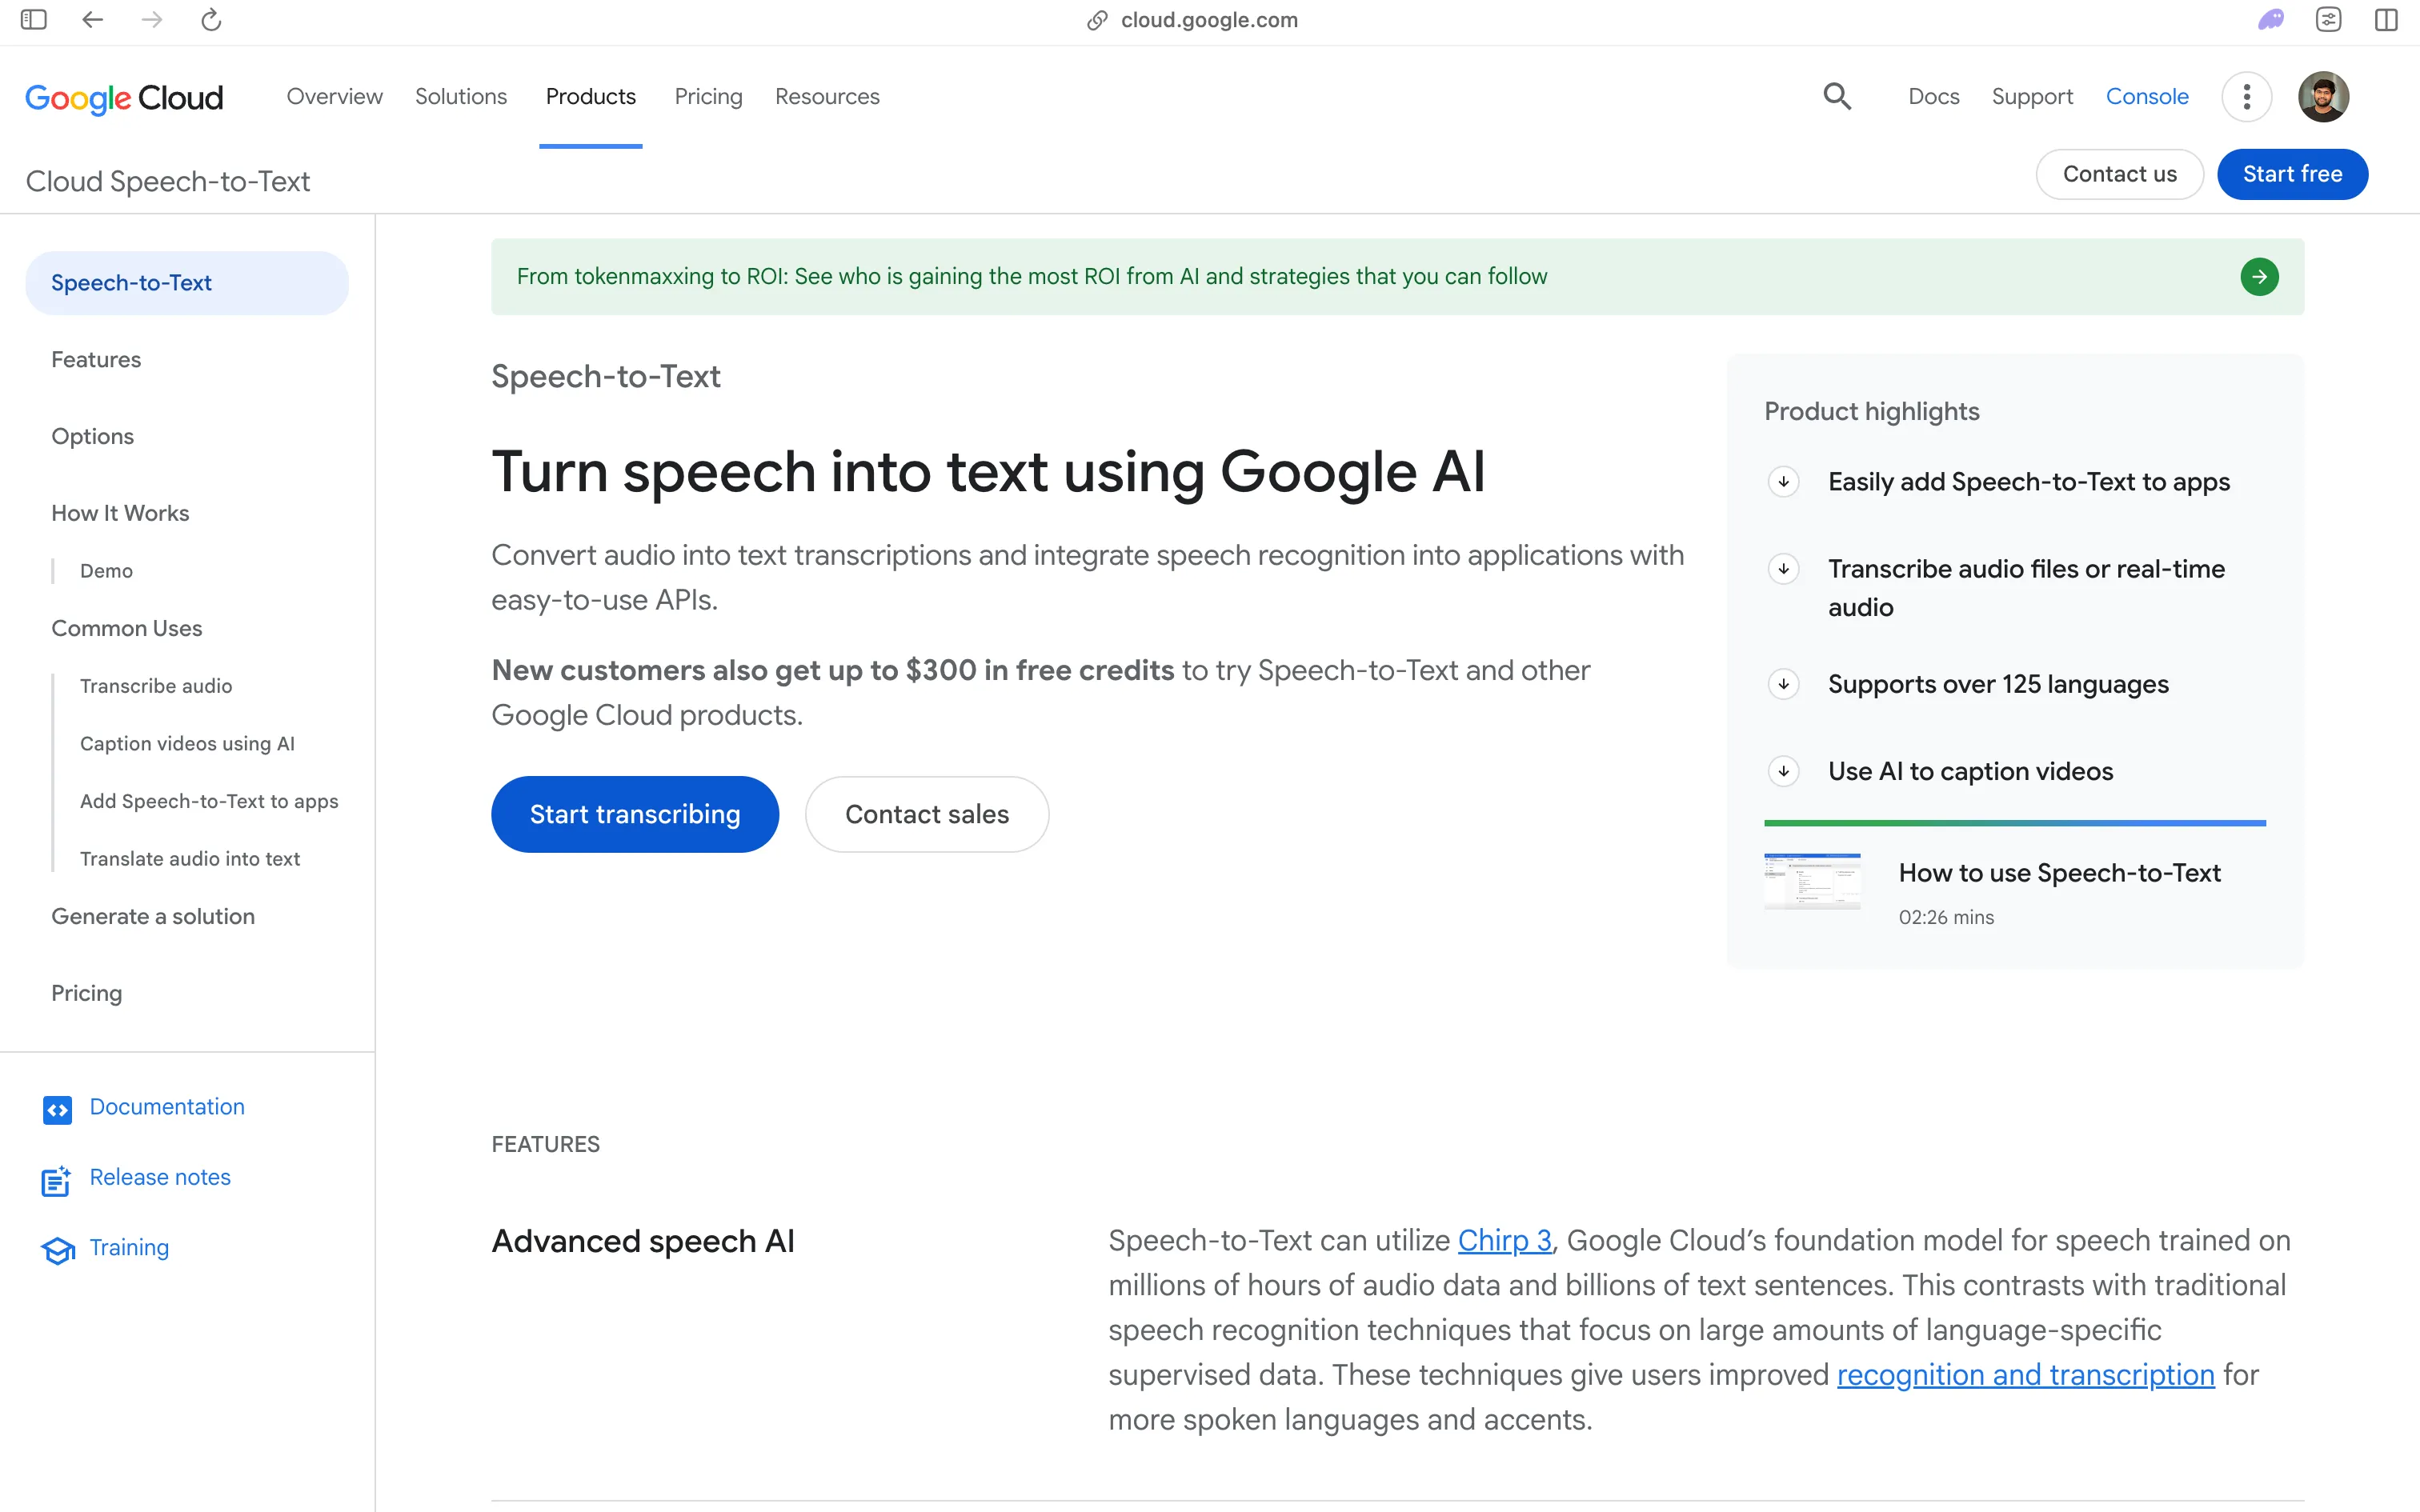The image size is (2420, 1512).
Task: Select Speech-to-Text in the sidebar
Action: coord(187,283)
